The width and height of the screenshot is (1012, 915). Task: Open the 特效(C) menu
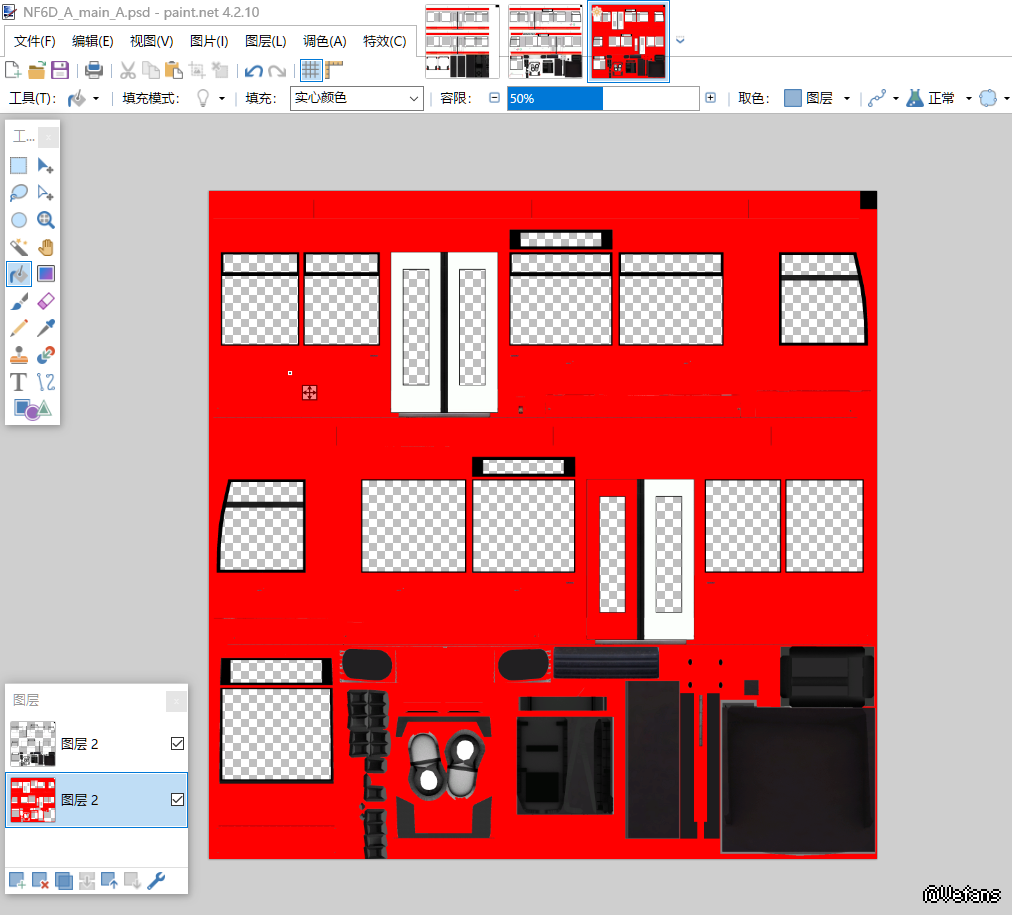[x=384, y=41]
